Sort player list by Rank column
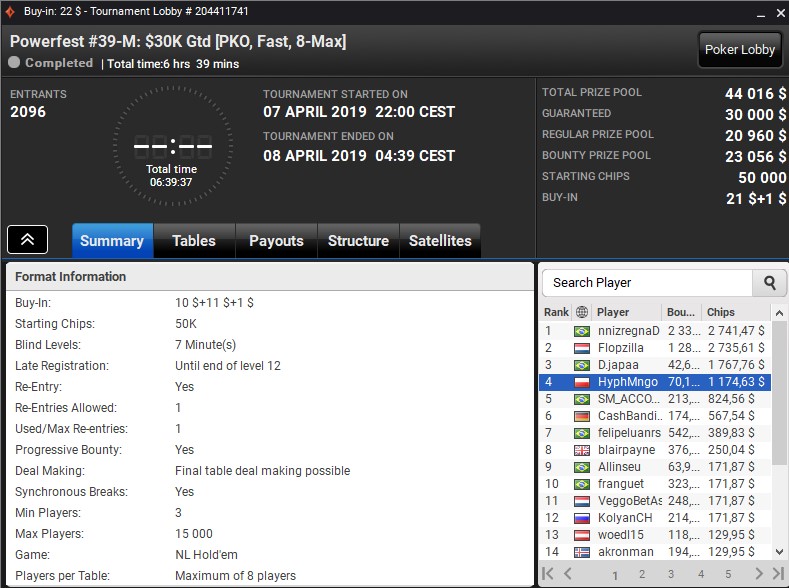 tap(556, 312)
